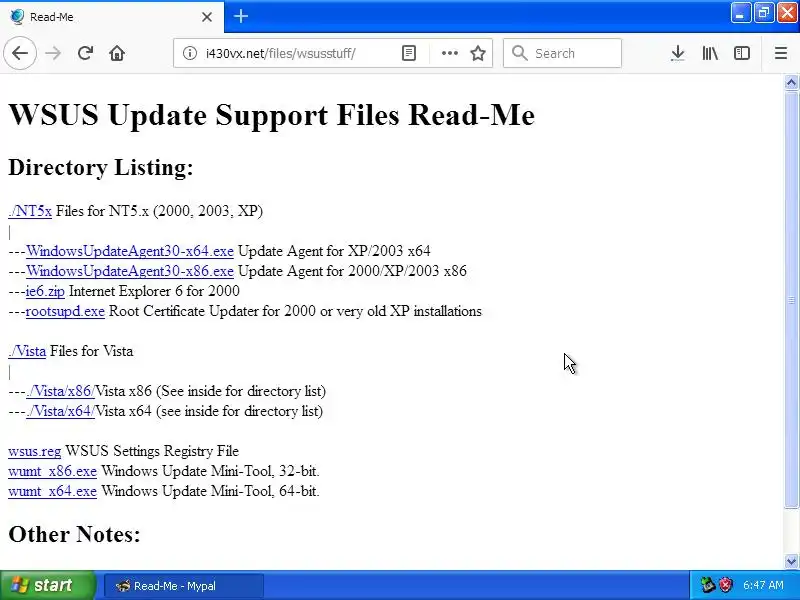
Task: Open the Windows start menu
Action: pyautogui.click(x=47, y=585)
